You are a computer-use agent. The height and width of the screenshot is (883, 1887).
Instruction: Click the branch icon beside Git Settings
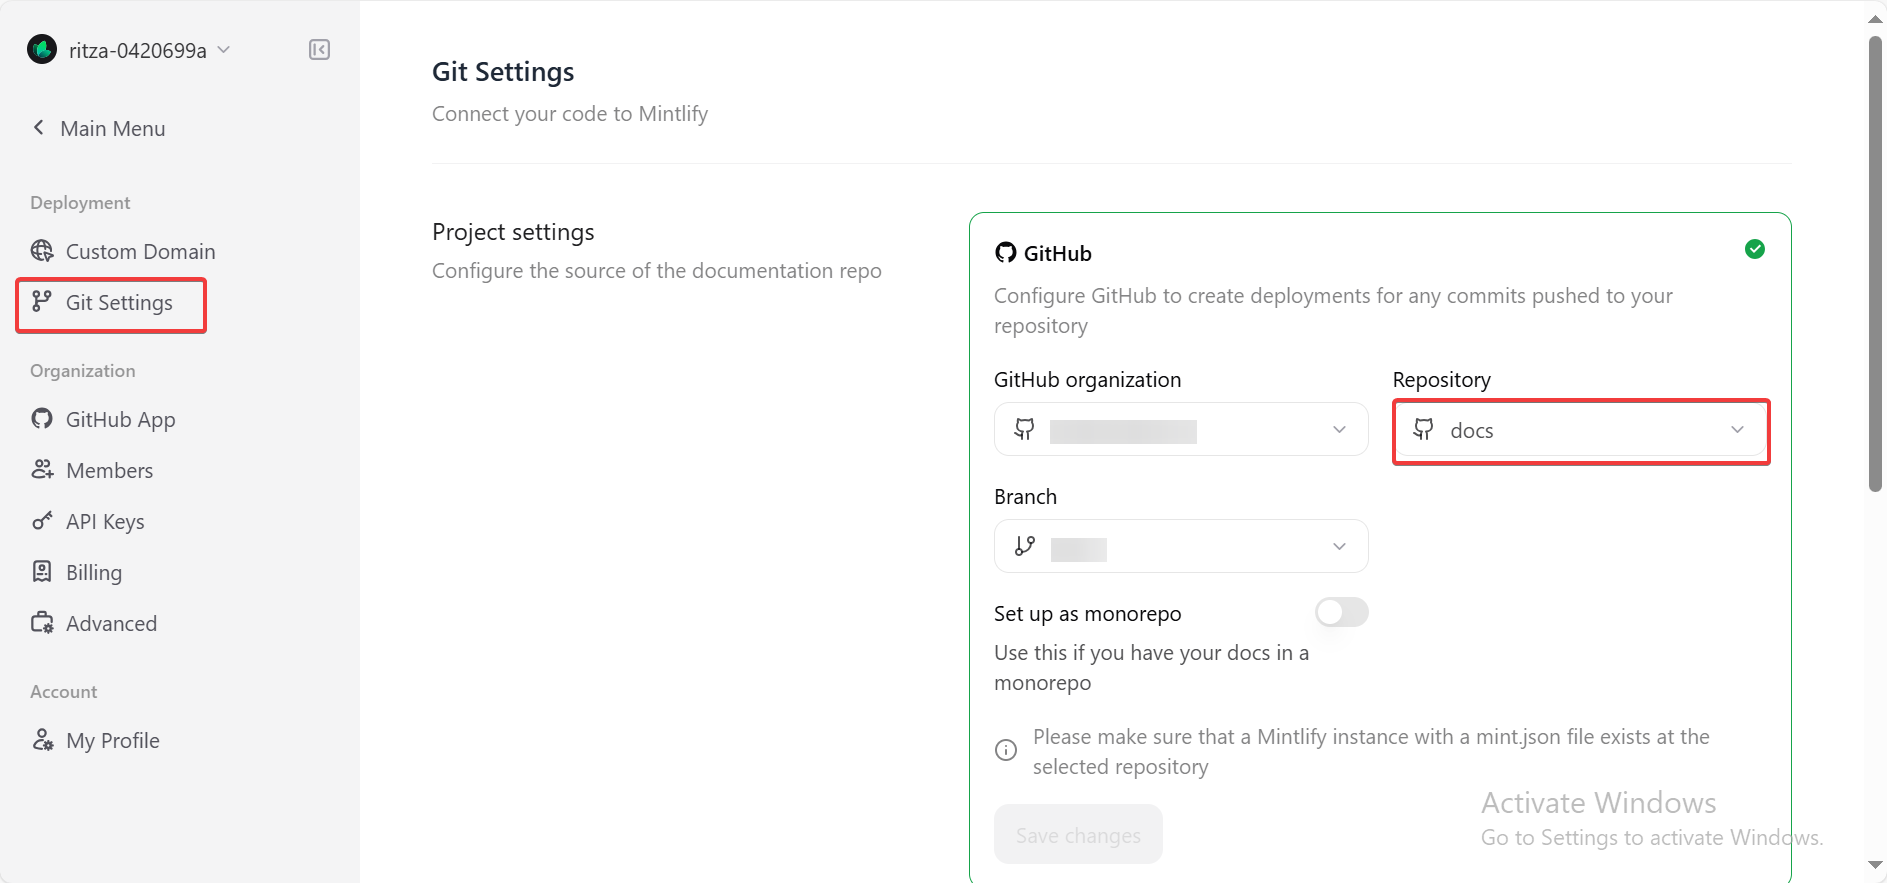click(x=42, y=301)
